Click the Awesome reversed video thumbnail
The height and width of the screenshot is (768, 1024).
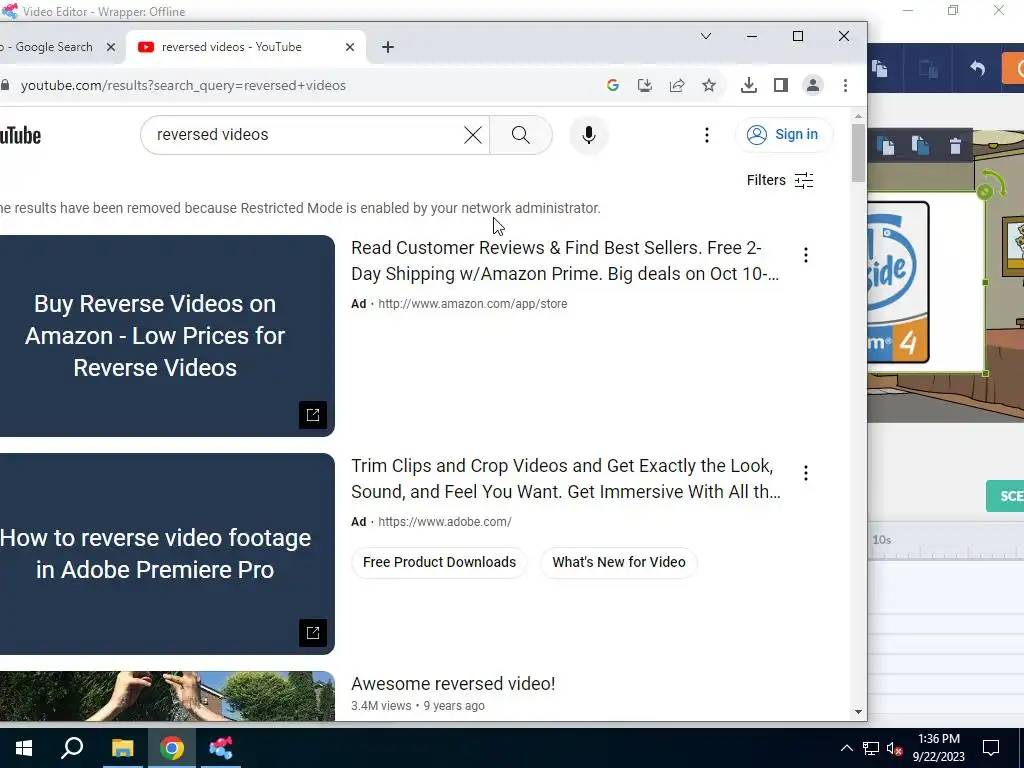pyautogui.click(x=167, y=696)
